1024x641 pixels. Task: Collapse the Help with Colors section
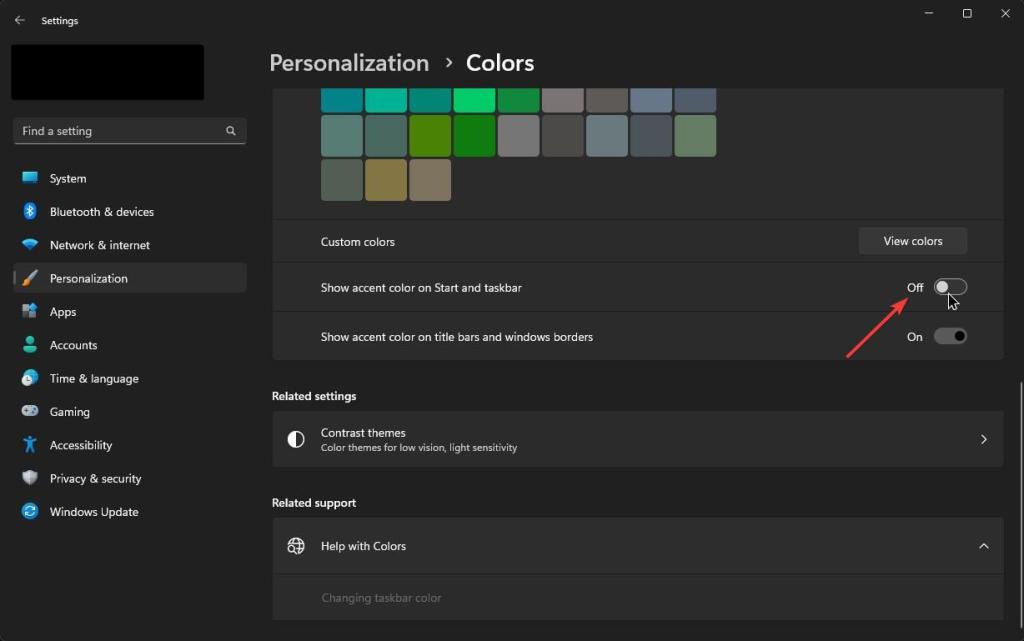(x=983, y=546)
